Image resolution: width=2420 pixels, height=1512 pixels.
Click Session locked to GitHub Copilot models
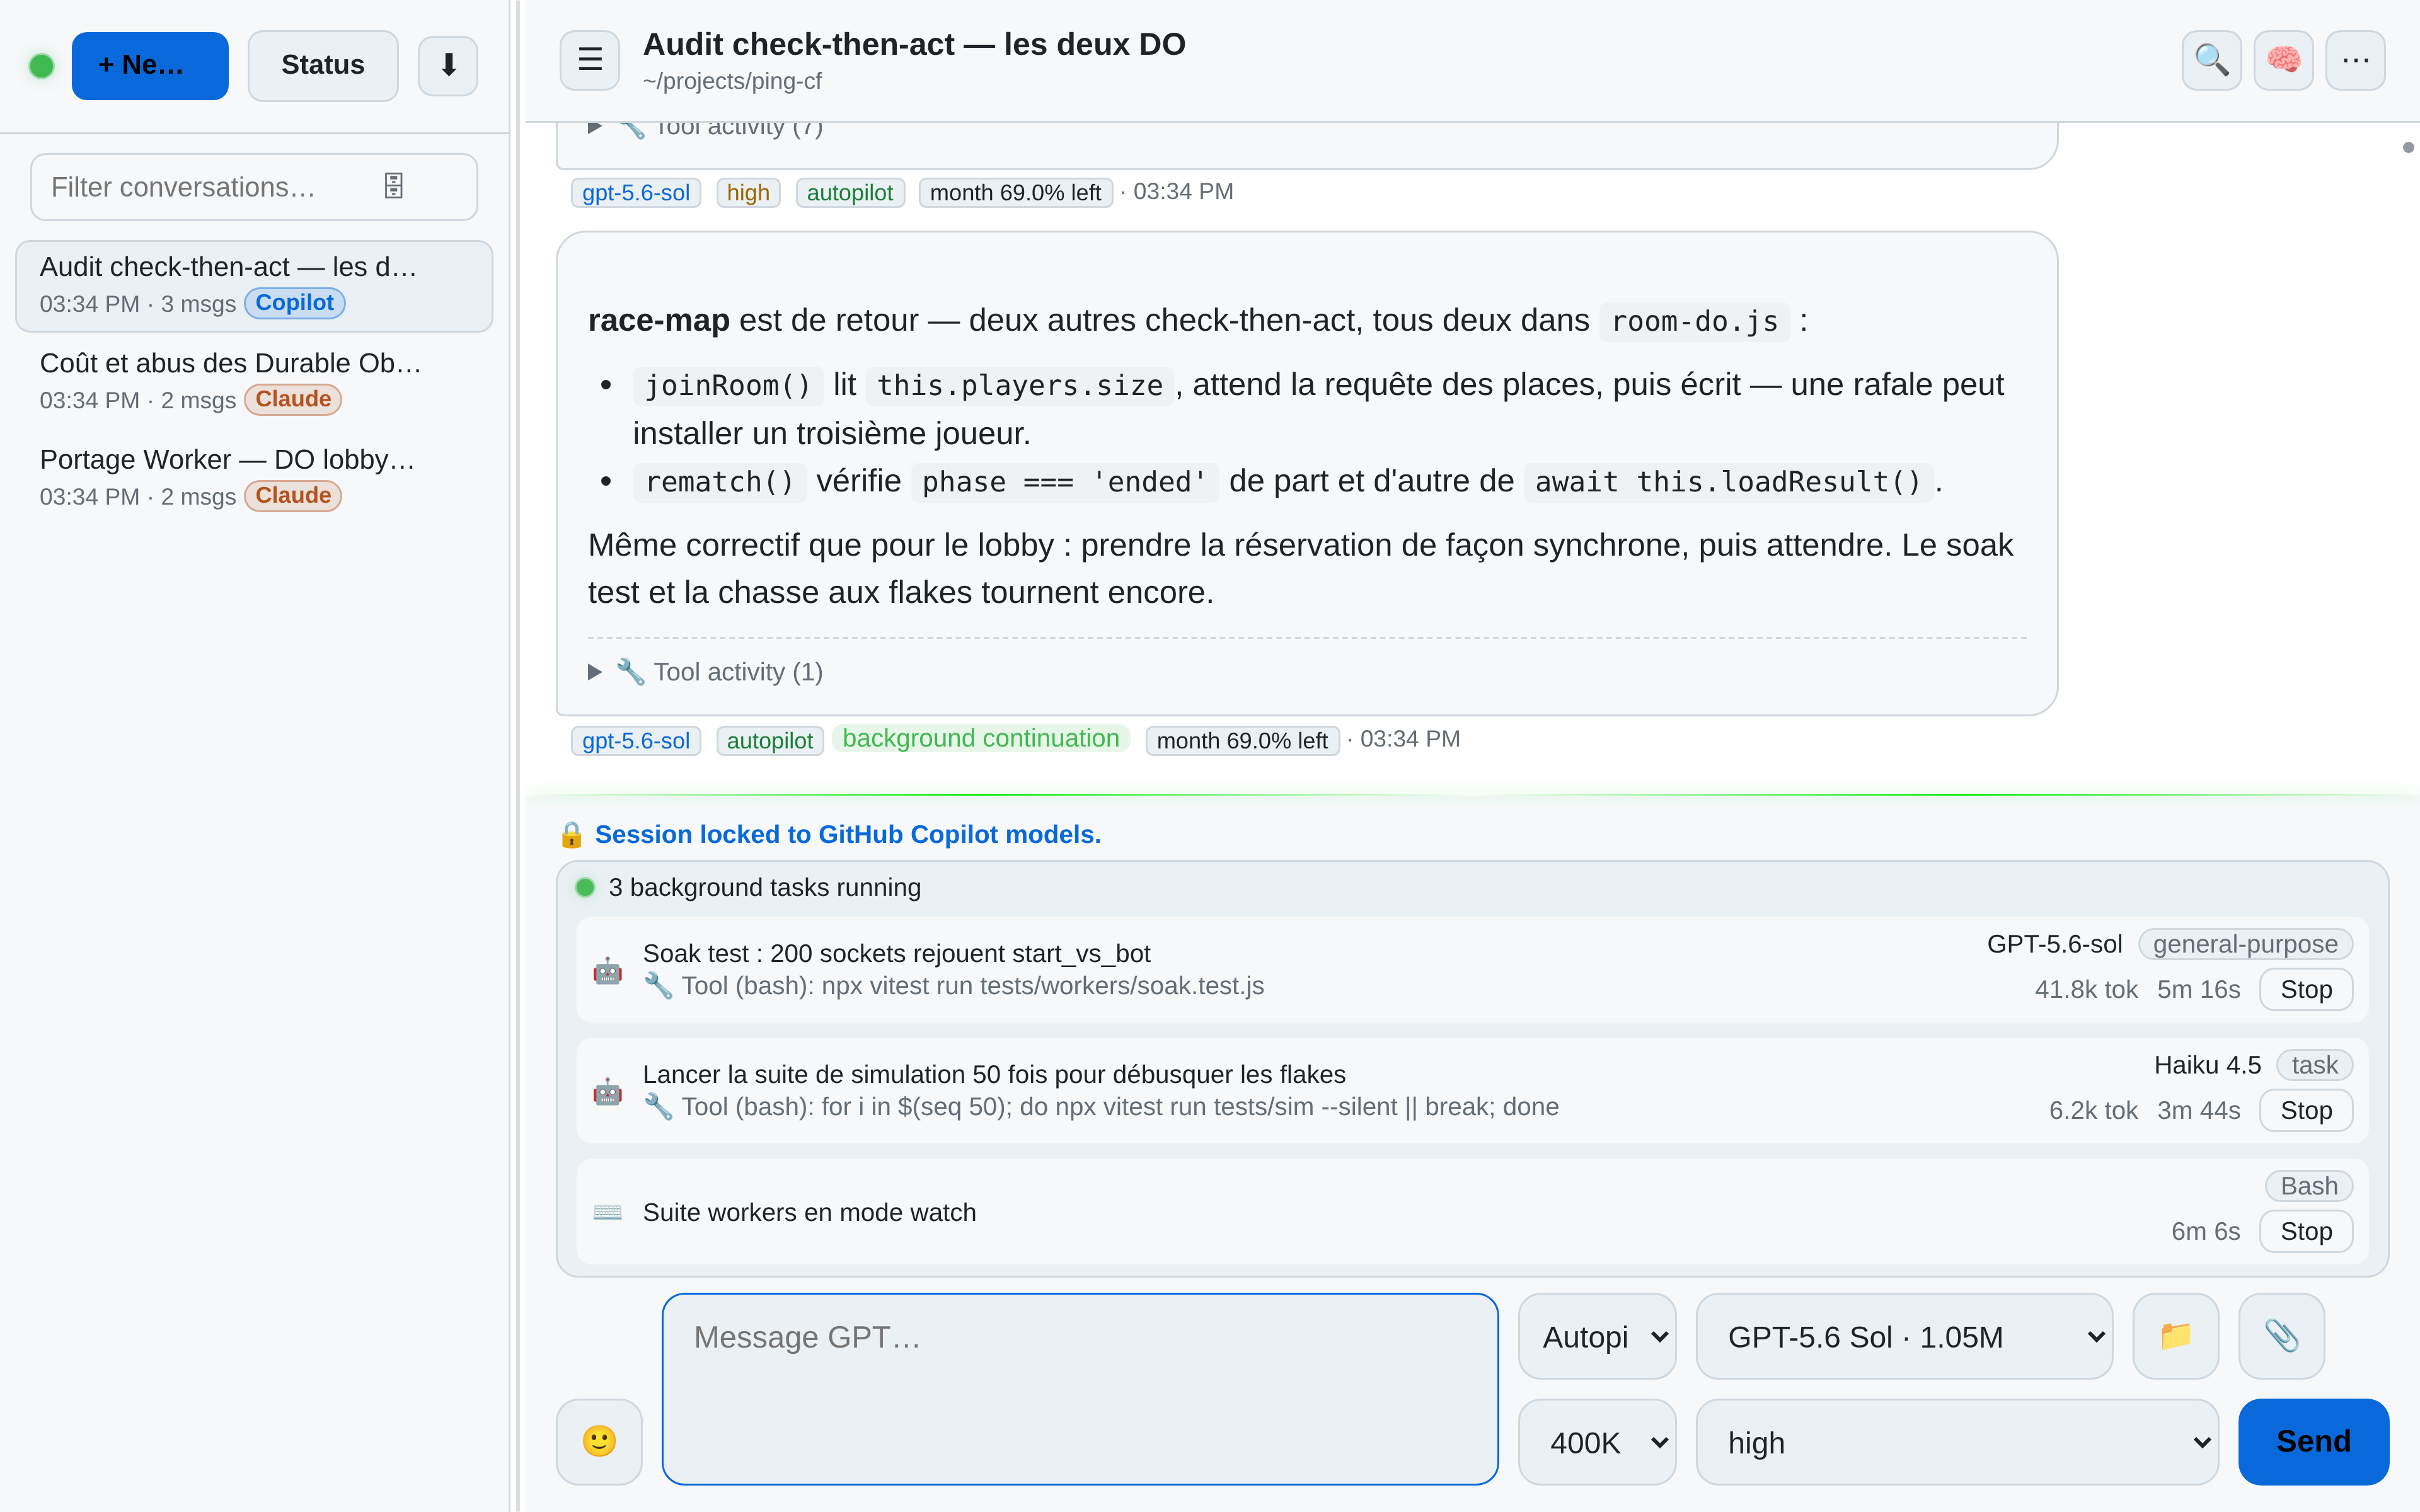pos(848,835)
